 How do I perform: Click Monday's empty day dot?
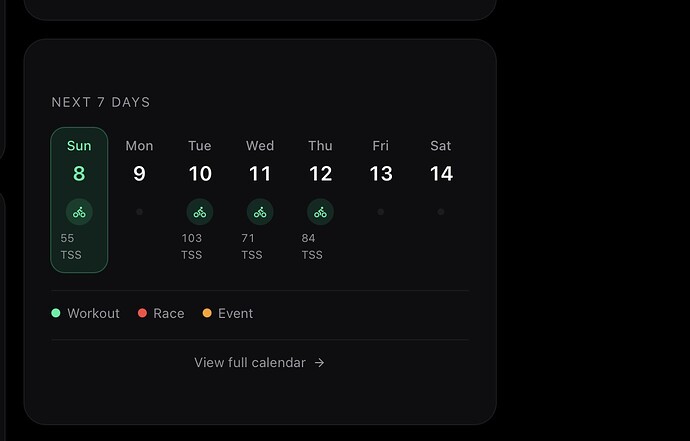(x=139, y=212)
